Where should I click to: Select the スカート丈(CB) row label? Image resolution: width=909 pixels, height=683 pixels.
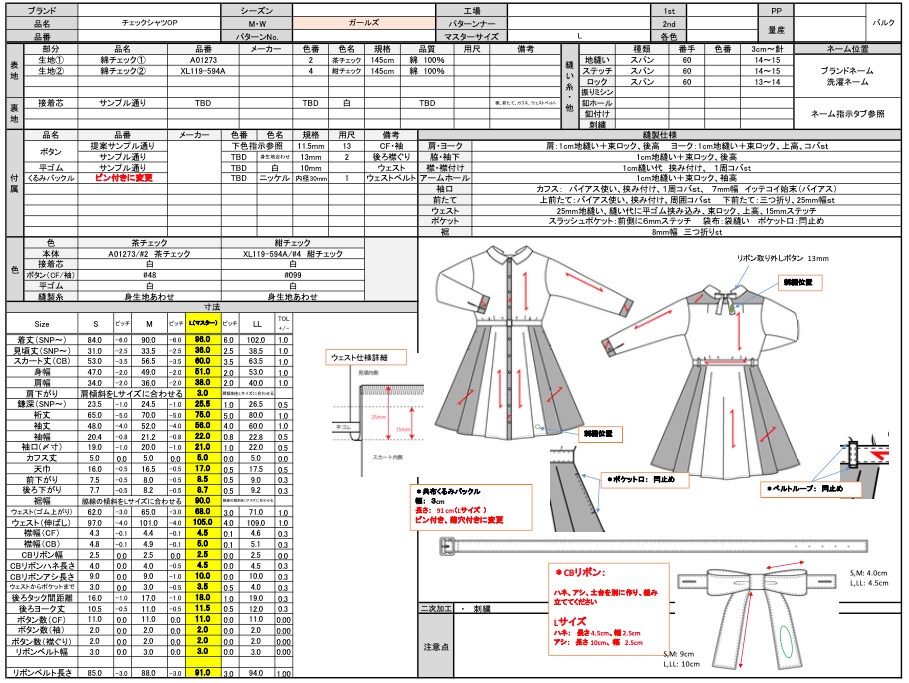click(x=42, y=361)
